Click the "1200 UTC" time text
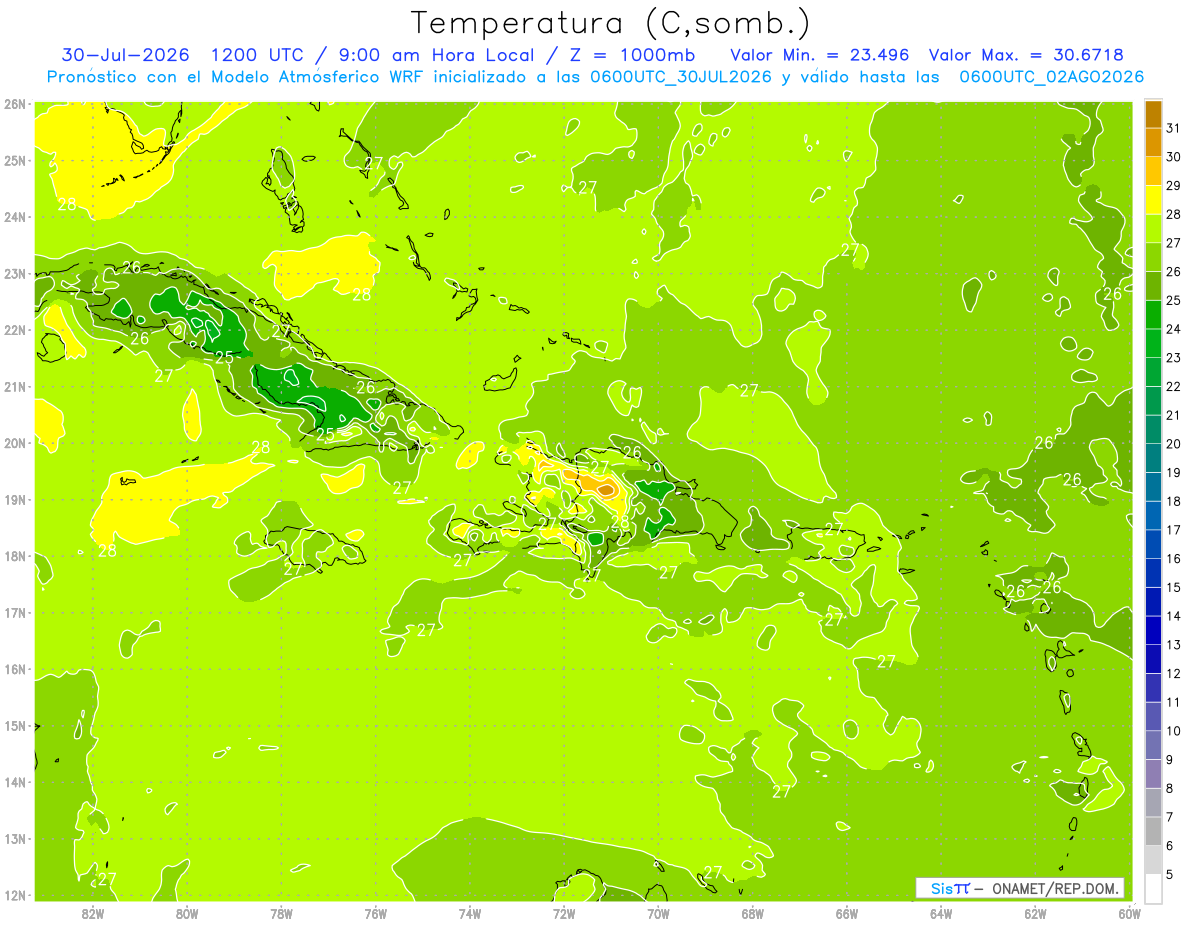1200x927 pixels. (x=260, y=54)
